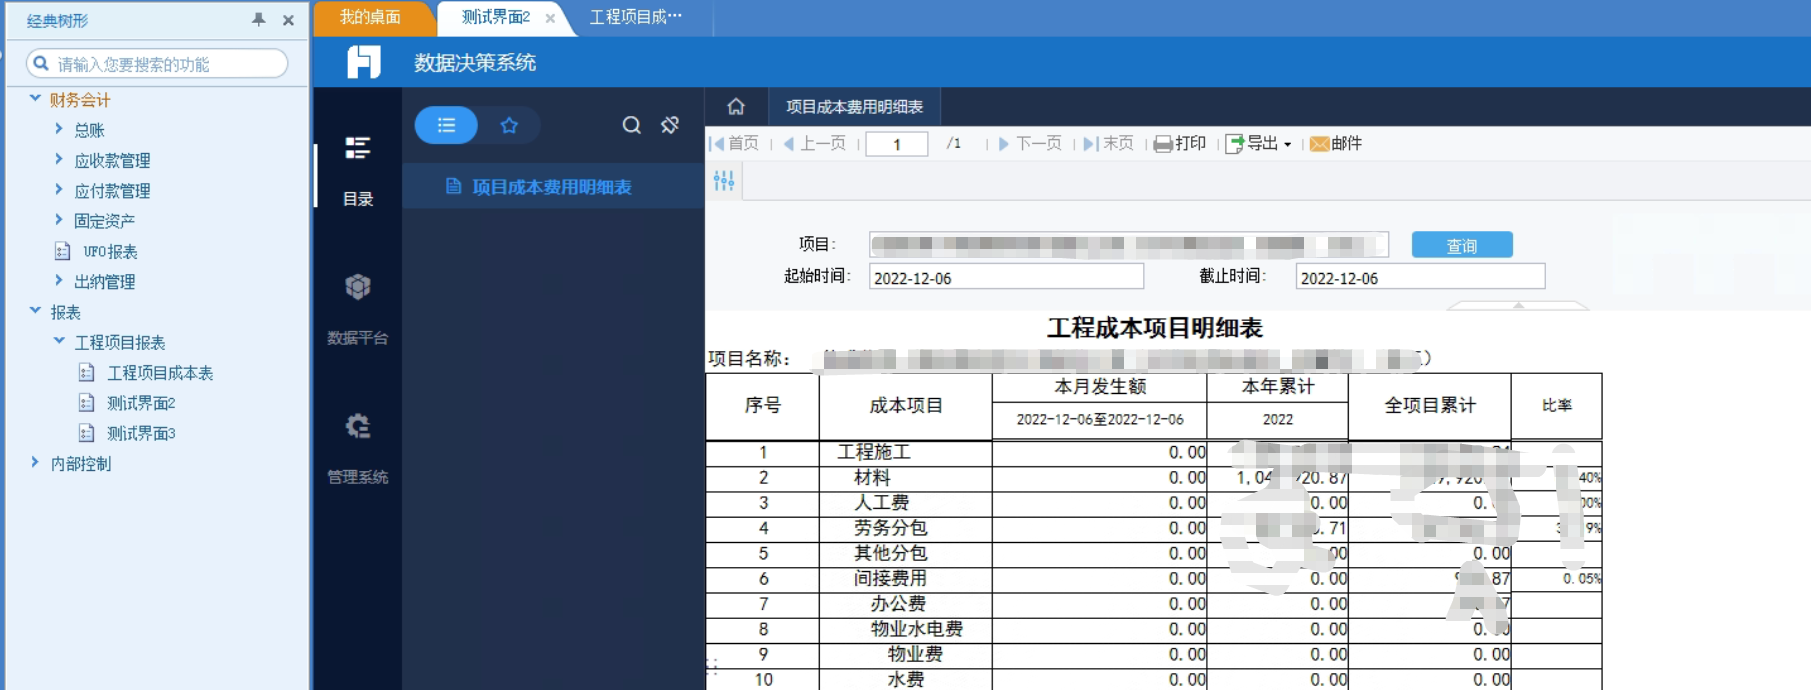
Task: Switch to the 工程项目成… tab
Action: (636, 17)
